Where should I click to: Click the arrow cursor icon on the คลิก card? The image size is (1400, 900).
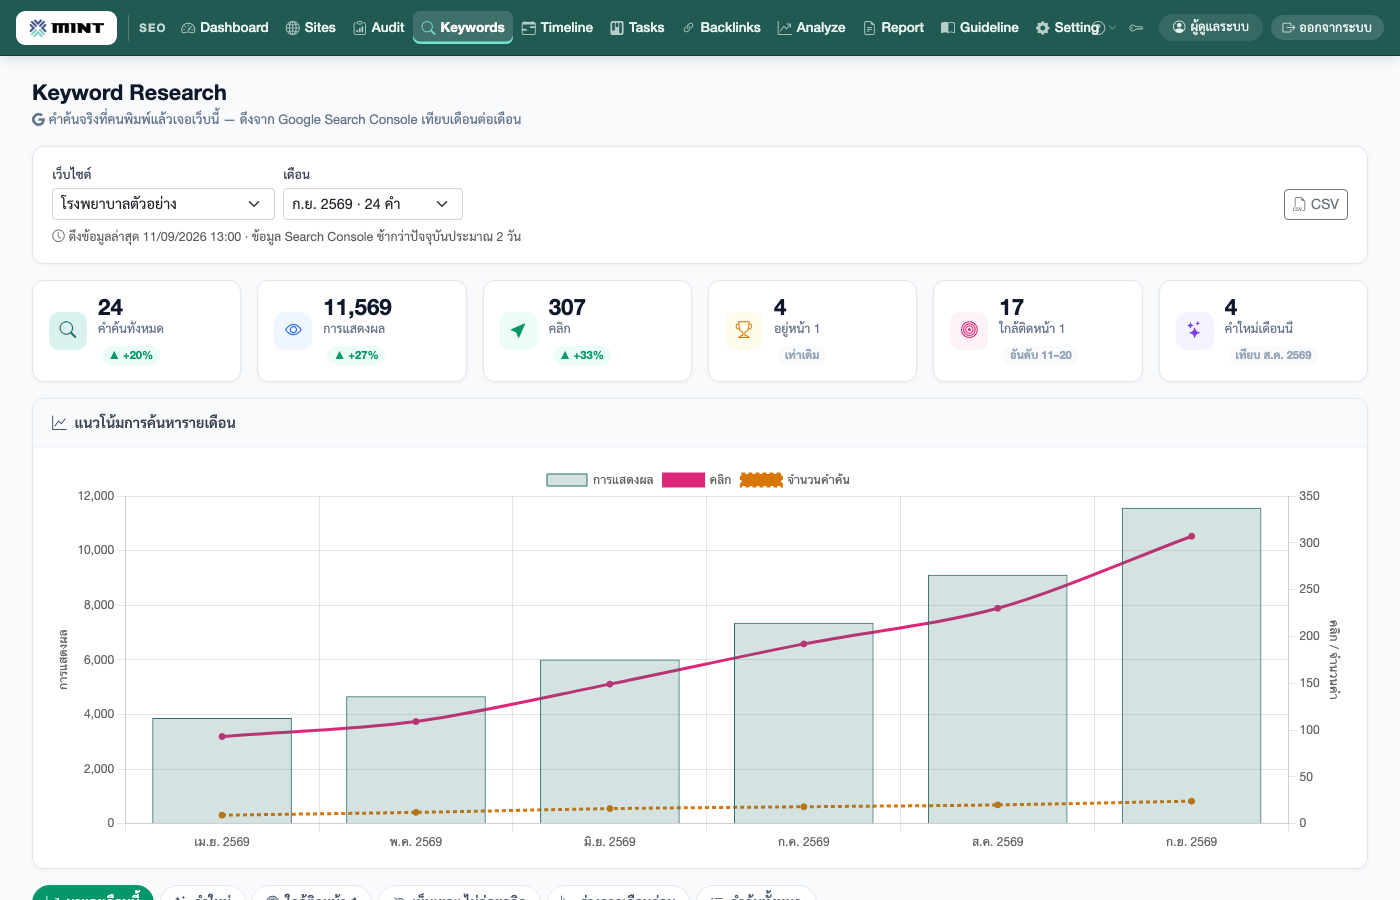[x=518, y=330]
